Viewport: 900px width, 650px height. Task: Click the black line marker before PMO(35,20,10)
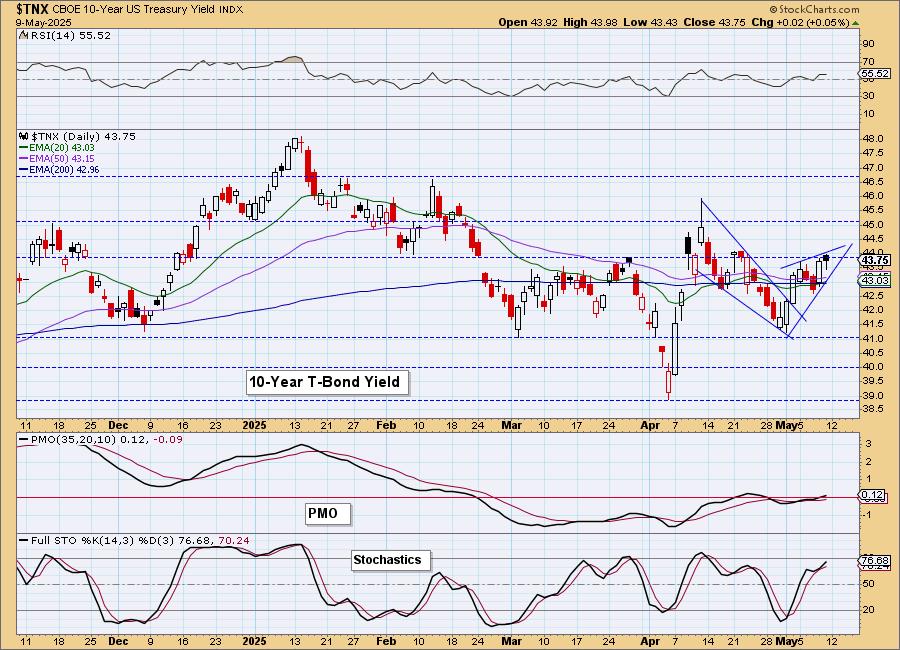pos(24,439)
